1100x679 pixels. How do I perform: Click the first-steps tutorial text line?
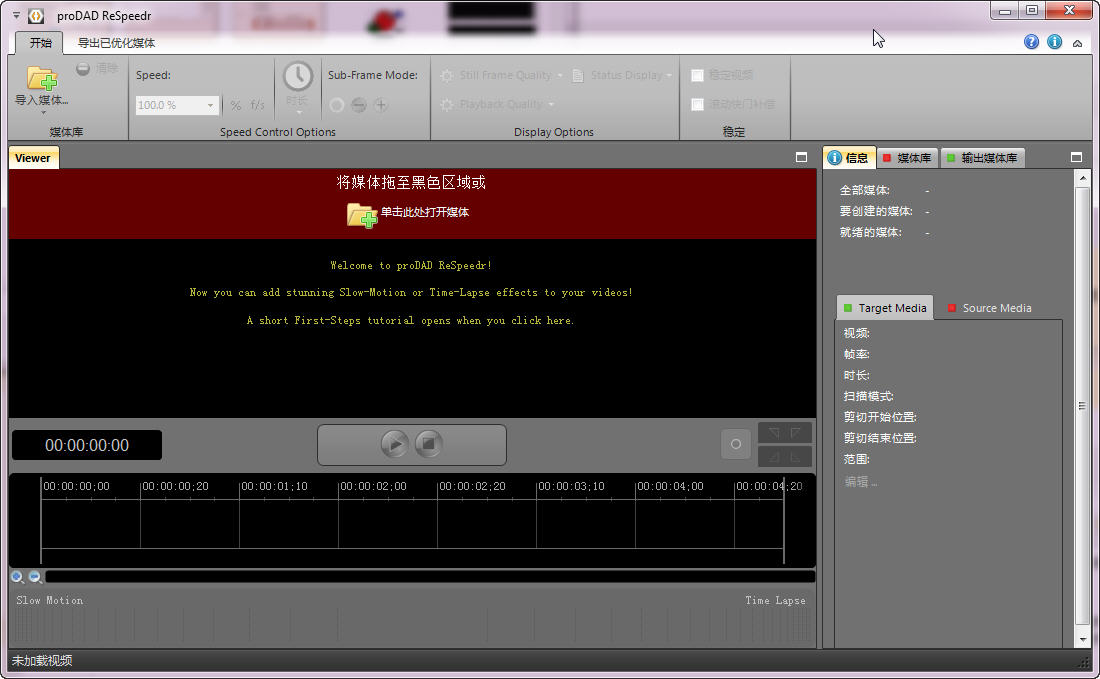coord(410,321)
